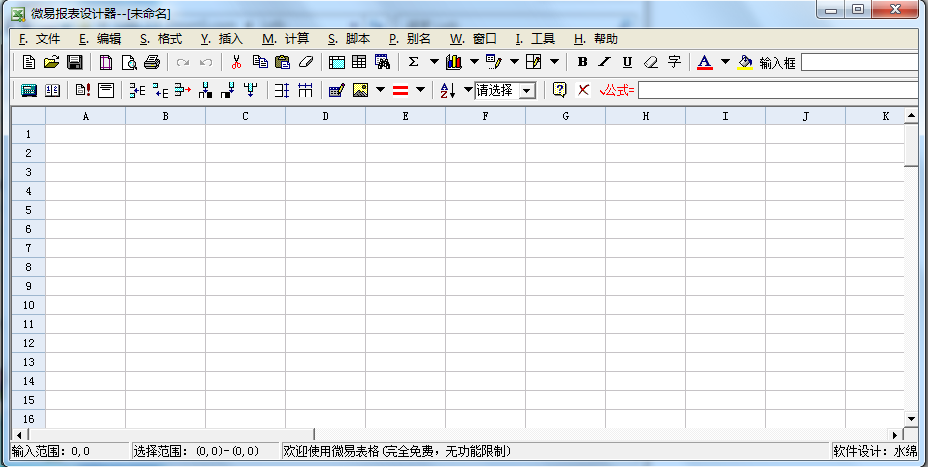Open the 工具 menu
The image size is (928, 467).
[x=535, y=39]
